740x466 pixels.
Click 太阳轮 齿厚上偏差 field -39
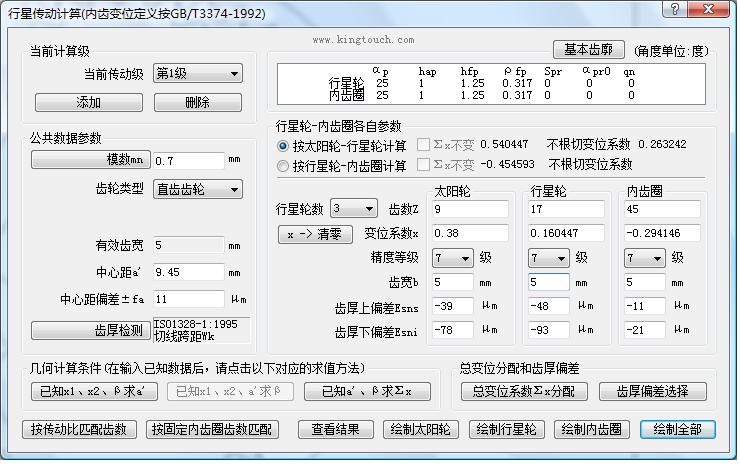pos(452,306)
